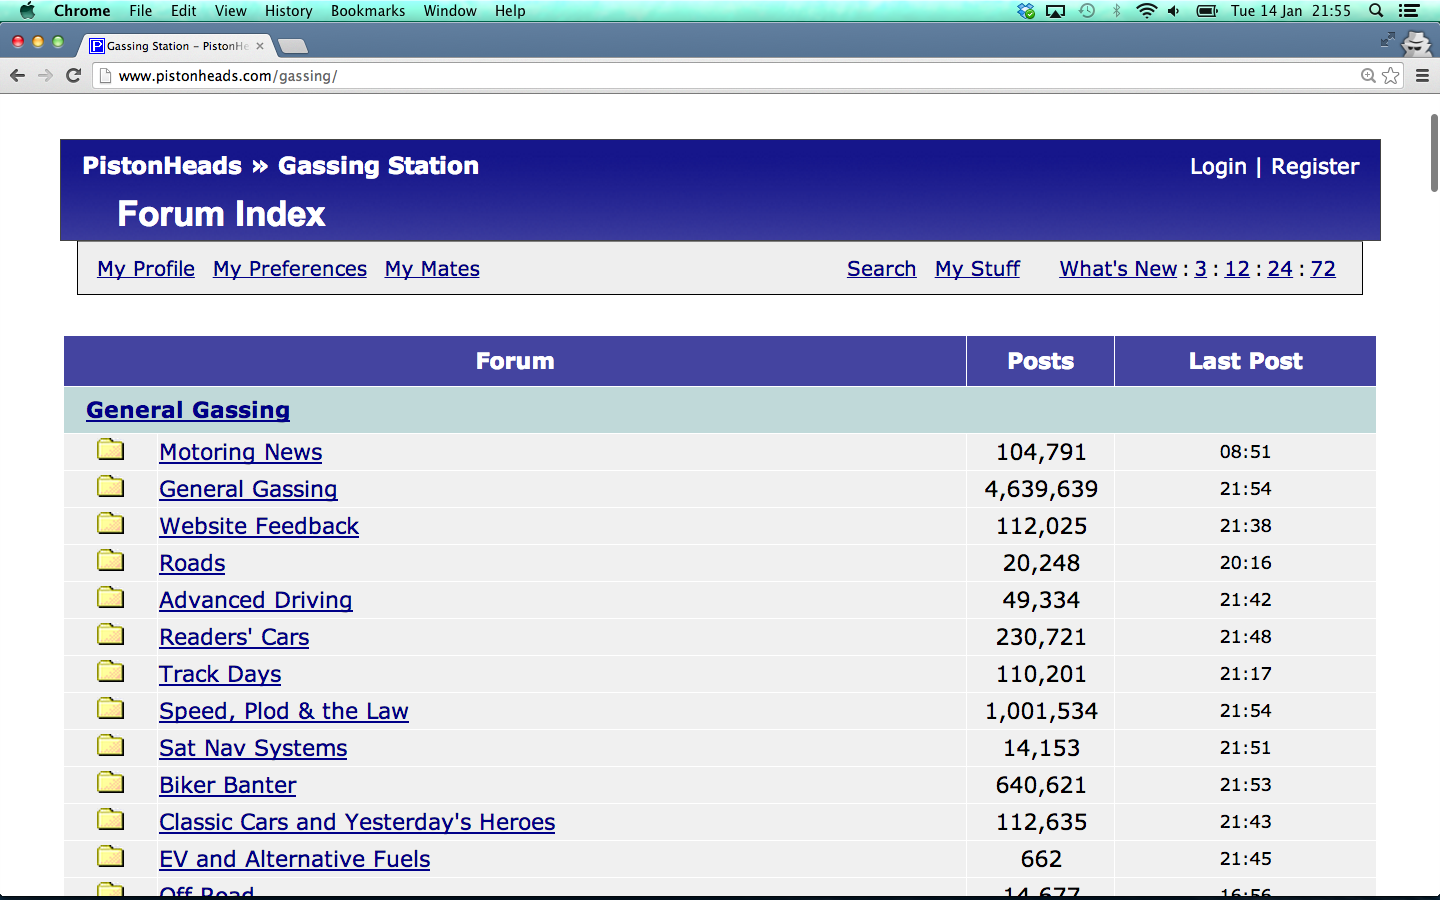Viewport: 1440px width, 900px height.
Task: Click the What's New link
Action: click(x=1118, y=269)
